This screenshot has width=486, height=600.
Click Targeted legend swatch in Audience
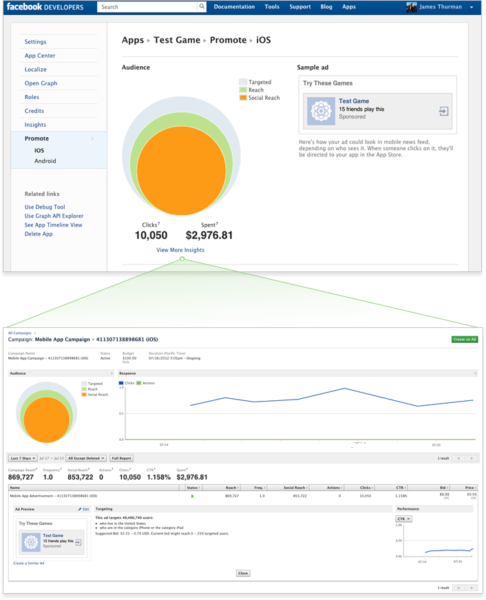(243, 82)
